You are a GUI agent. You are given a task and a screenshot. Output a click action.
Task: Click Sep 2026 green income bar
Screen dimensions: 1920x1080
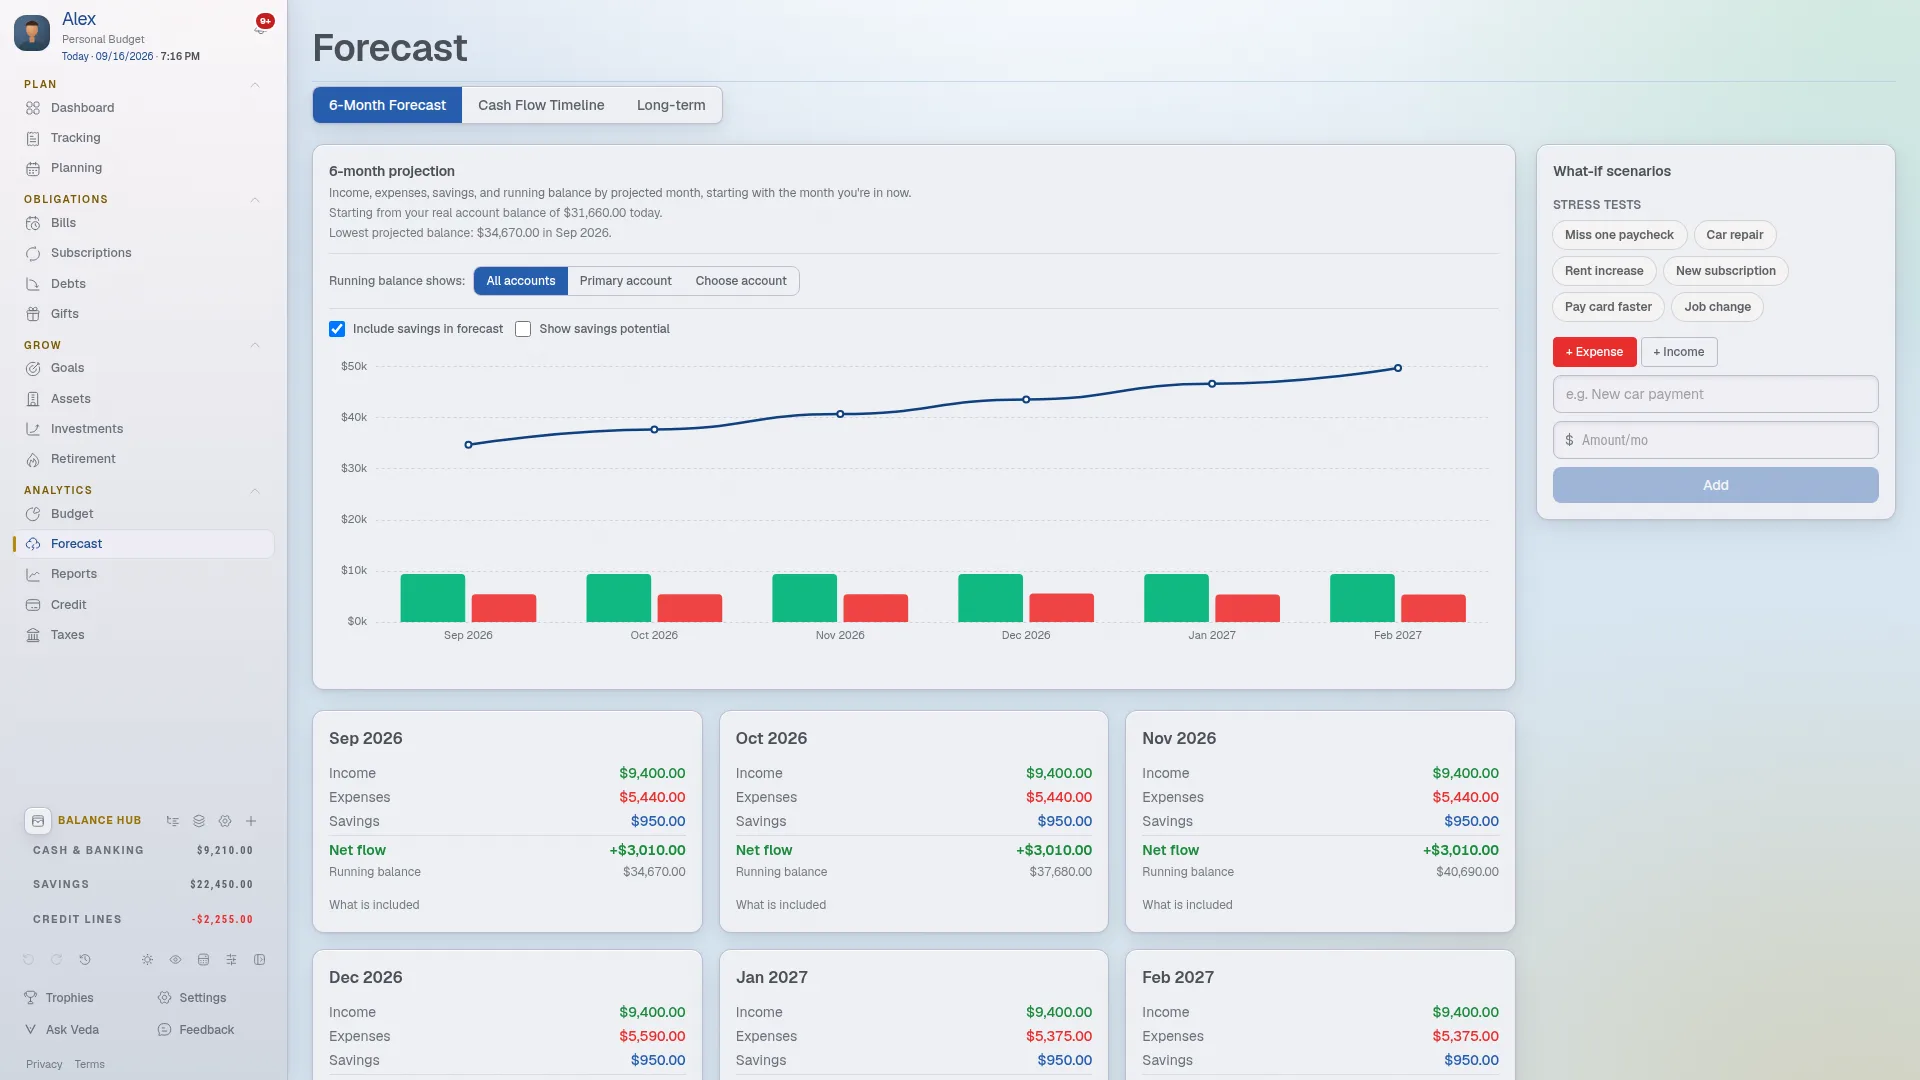pyautogui.click(x=433, y=598)
